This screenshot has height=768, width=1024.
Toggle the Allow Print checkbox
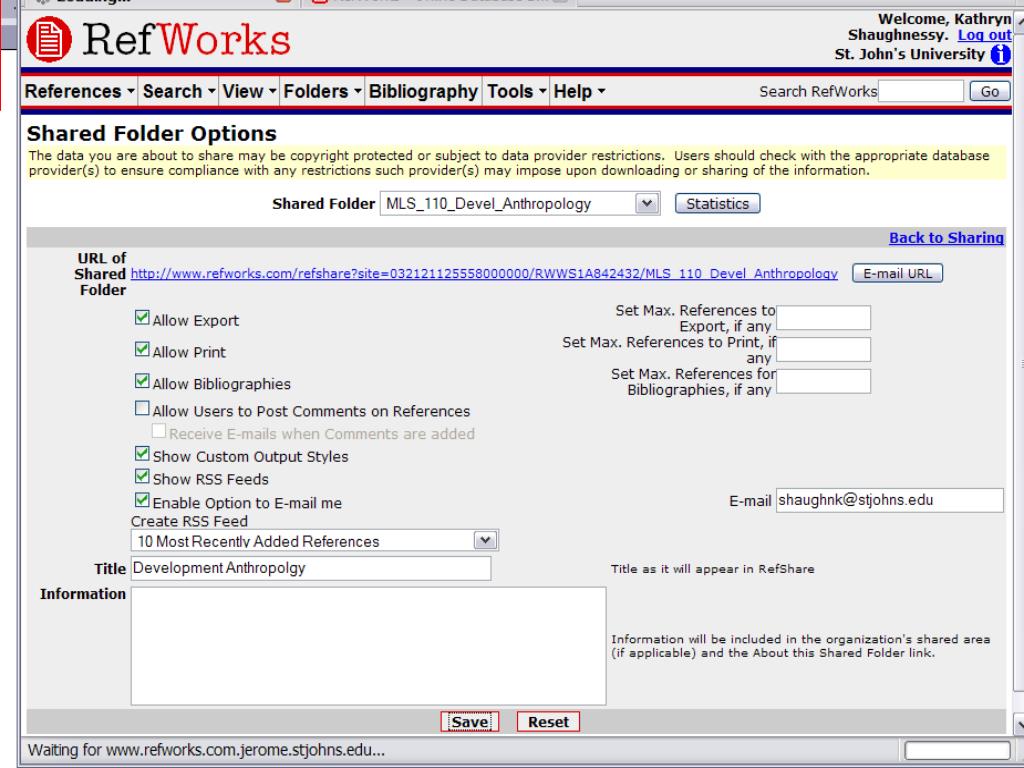pos(142,349)
